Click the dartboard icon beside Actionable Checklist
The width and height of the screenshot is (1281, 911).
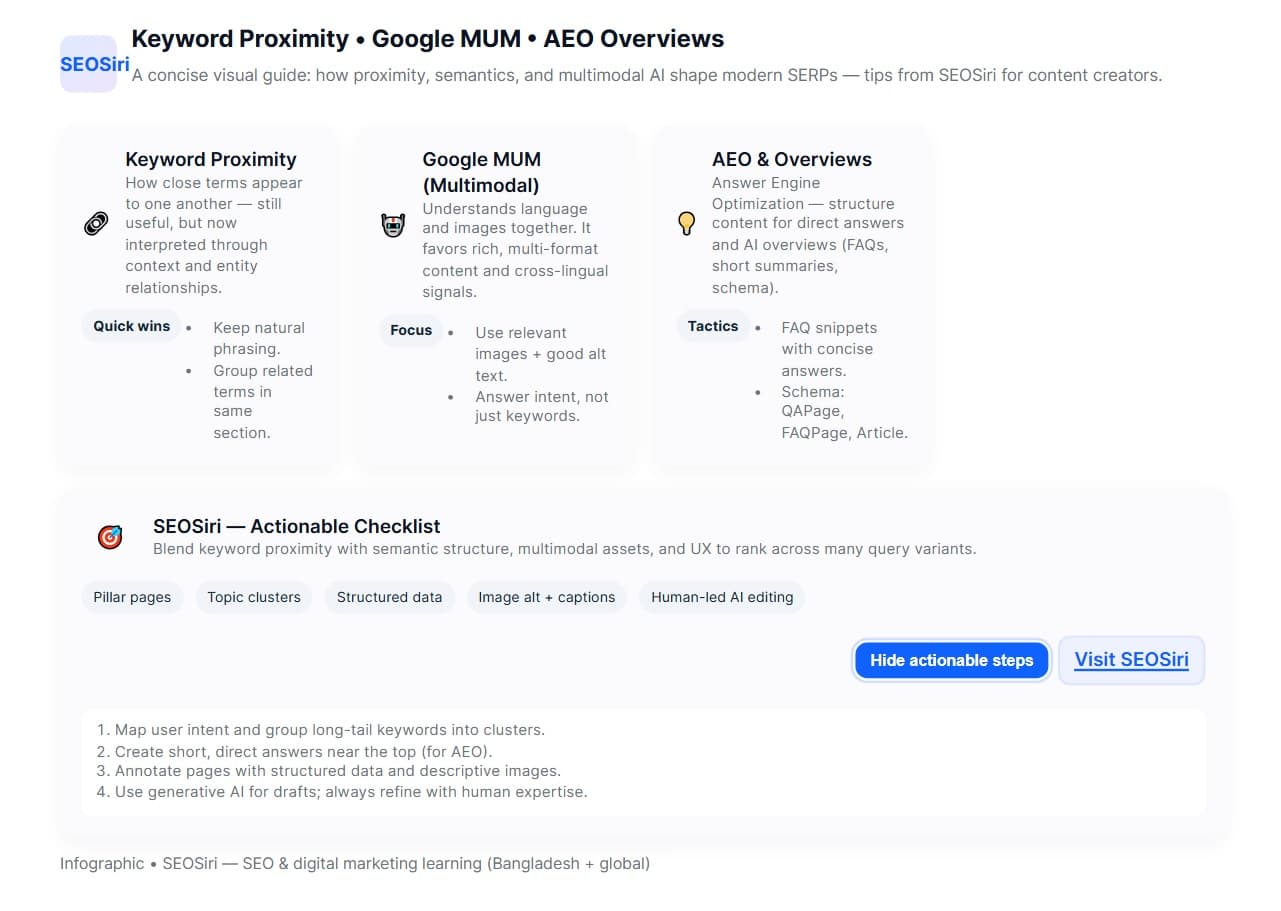[x=110, y=536]
